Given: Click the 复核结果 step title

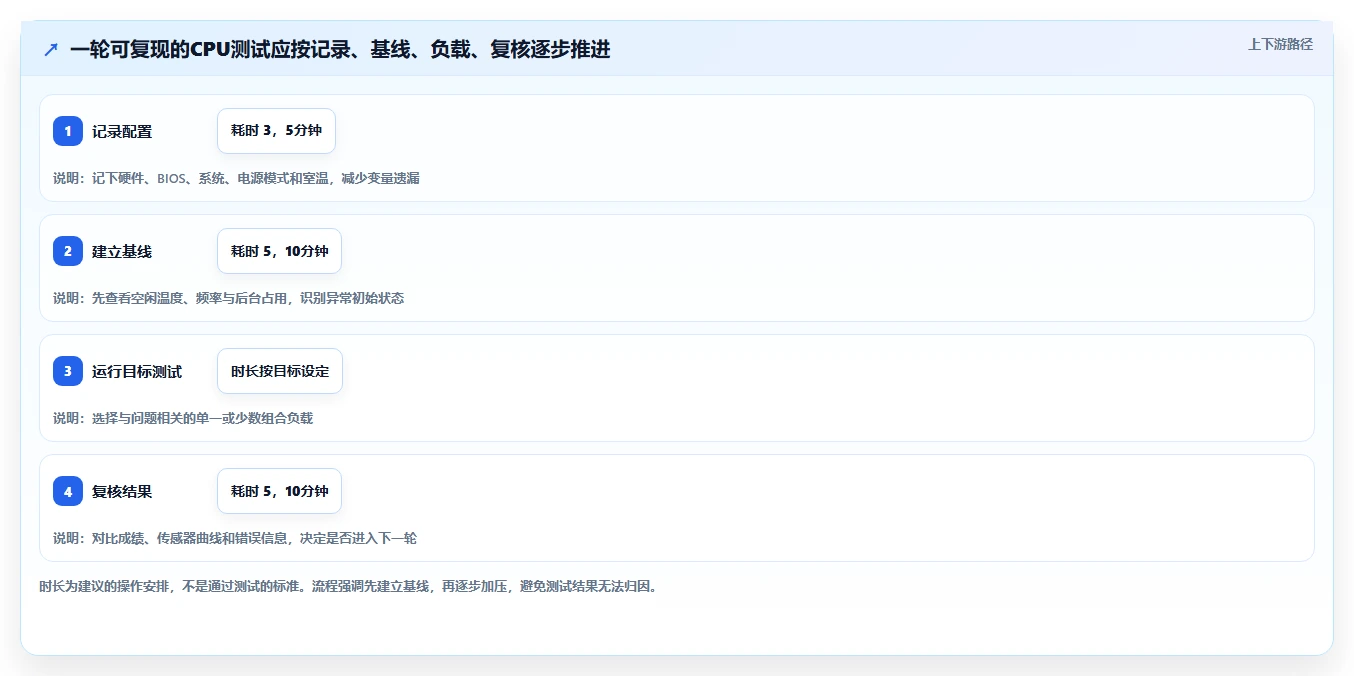Looking at the screenshot, I should click(x=122, y=491).
